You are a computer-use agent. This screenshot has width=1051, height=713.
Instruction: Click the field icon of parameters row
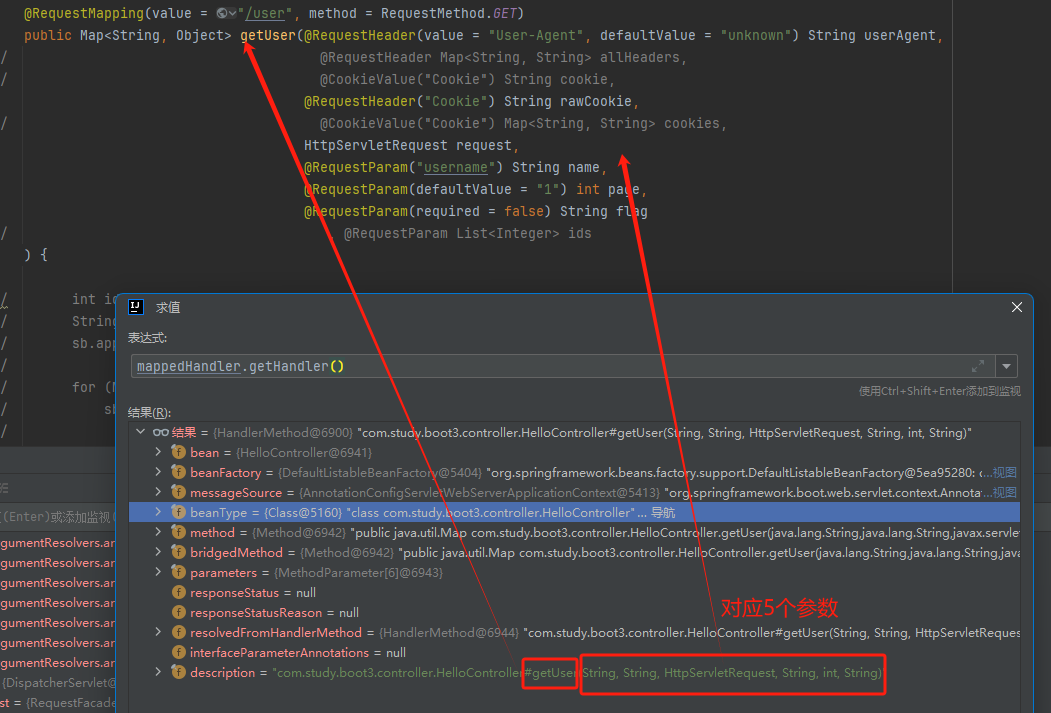click(x=178, y=572)
